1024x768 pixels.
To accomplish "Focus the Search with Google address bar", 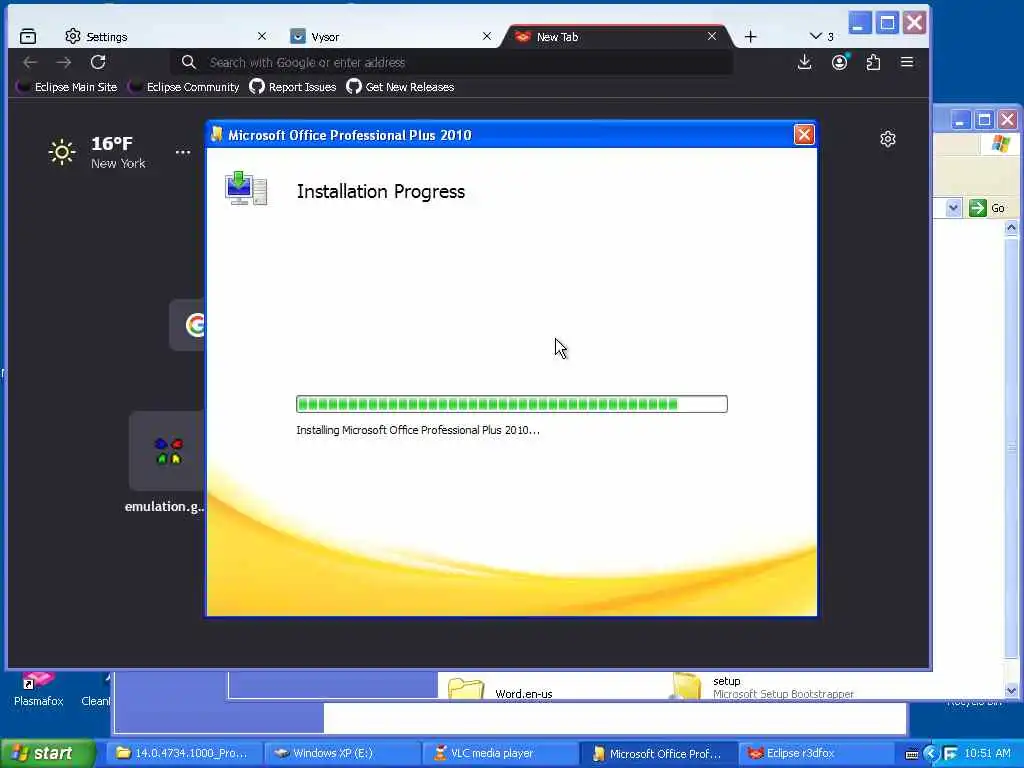I will [452, 63].
